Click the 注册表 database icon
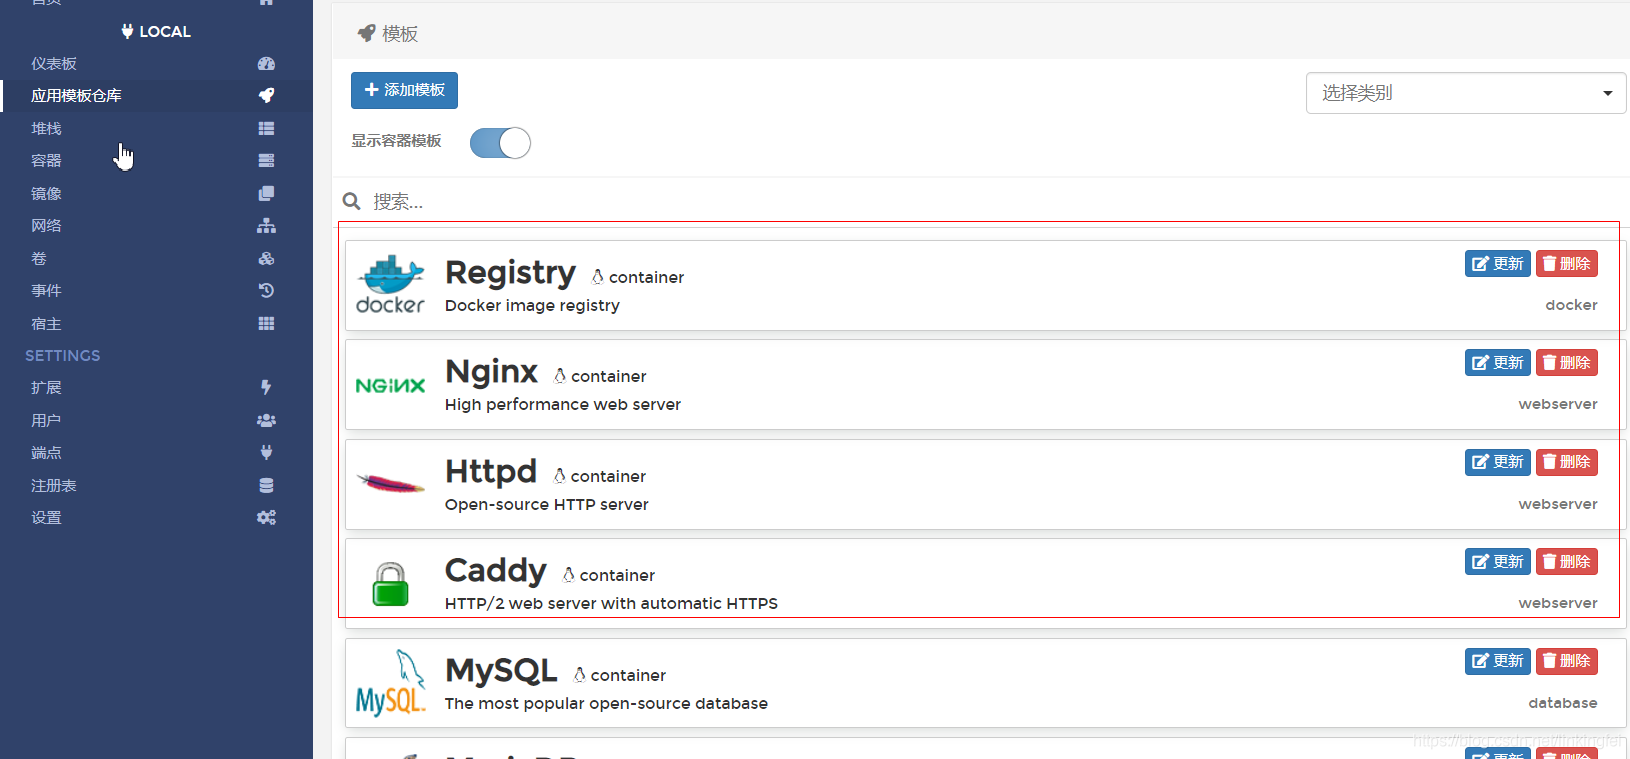Image resolution: width=1630 pixels, height=759 pixels. (266, 485)
